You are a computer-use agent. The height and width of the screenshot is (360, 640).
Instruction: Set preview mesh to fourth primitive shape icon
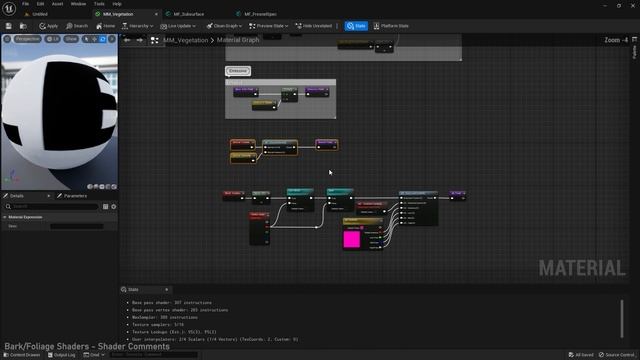(108, 187)
